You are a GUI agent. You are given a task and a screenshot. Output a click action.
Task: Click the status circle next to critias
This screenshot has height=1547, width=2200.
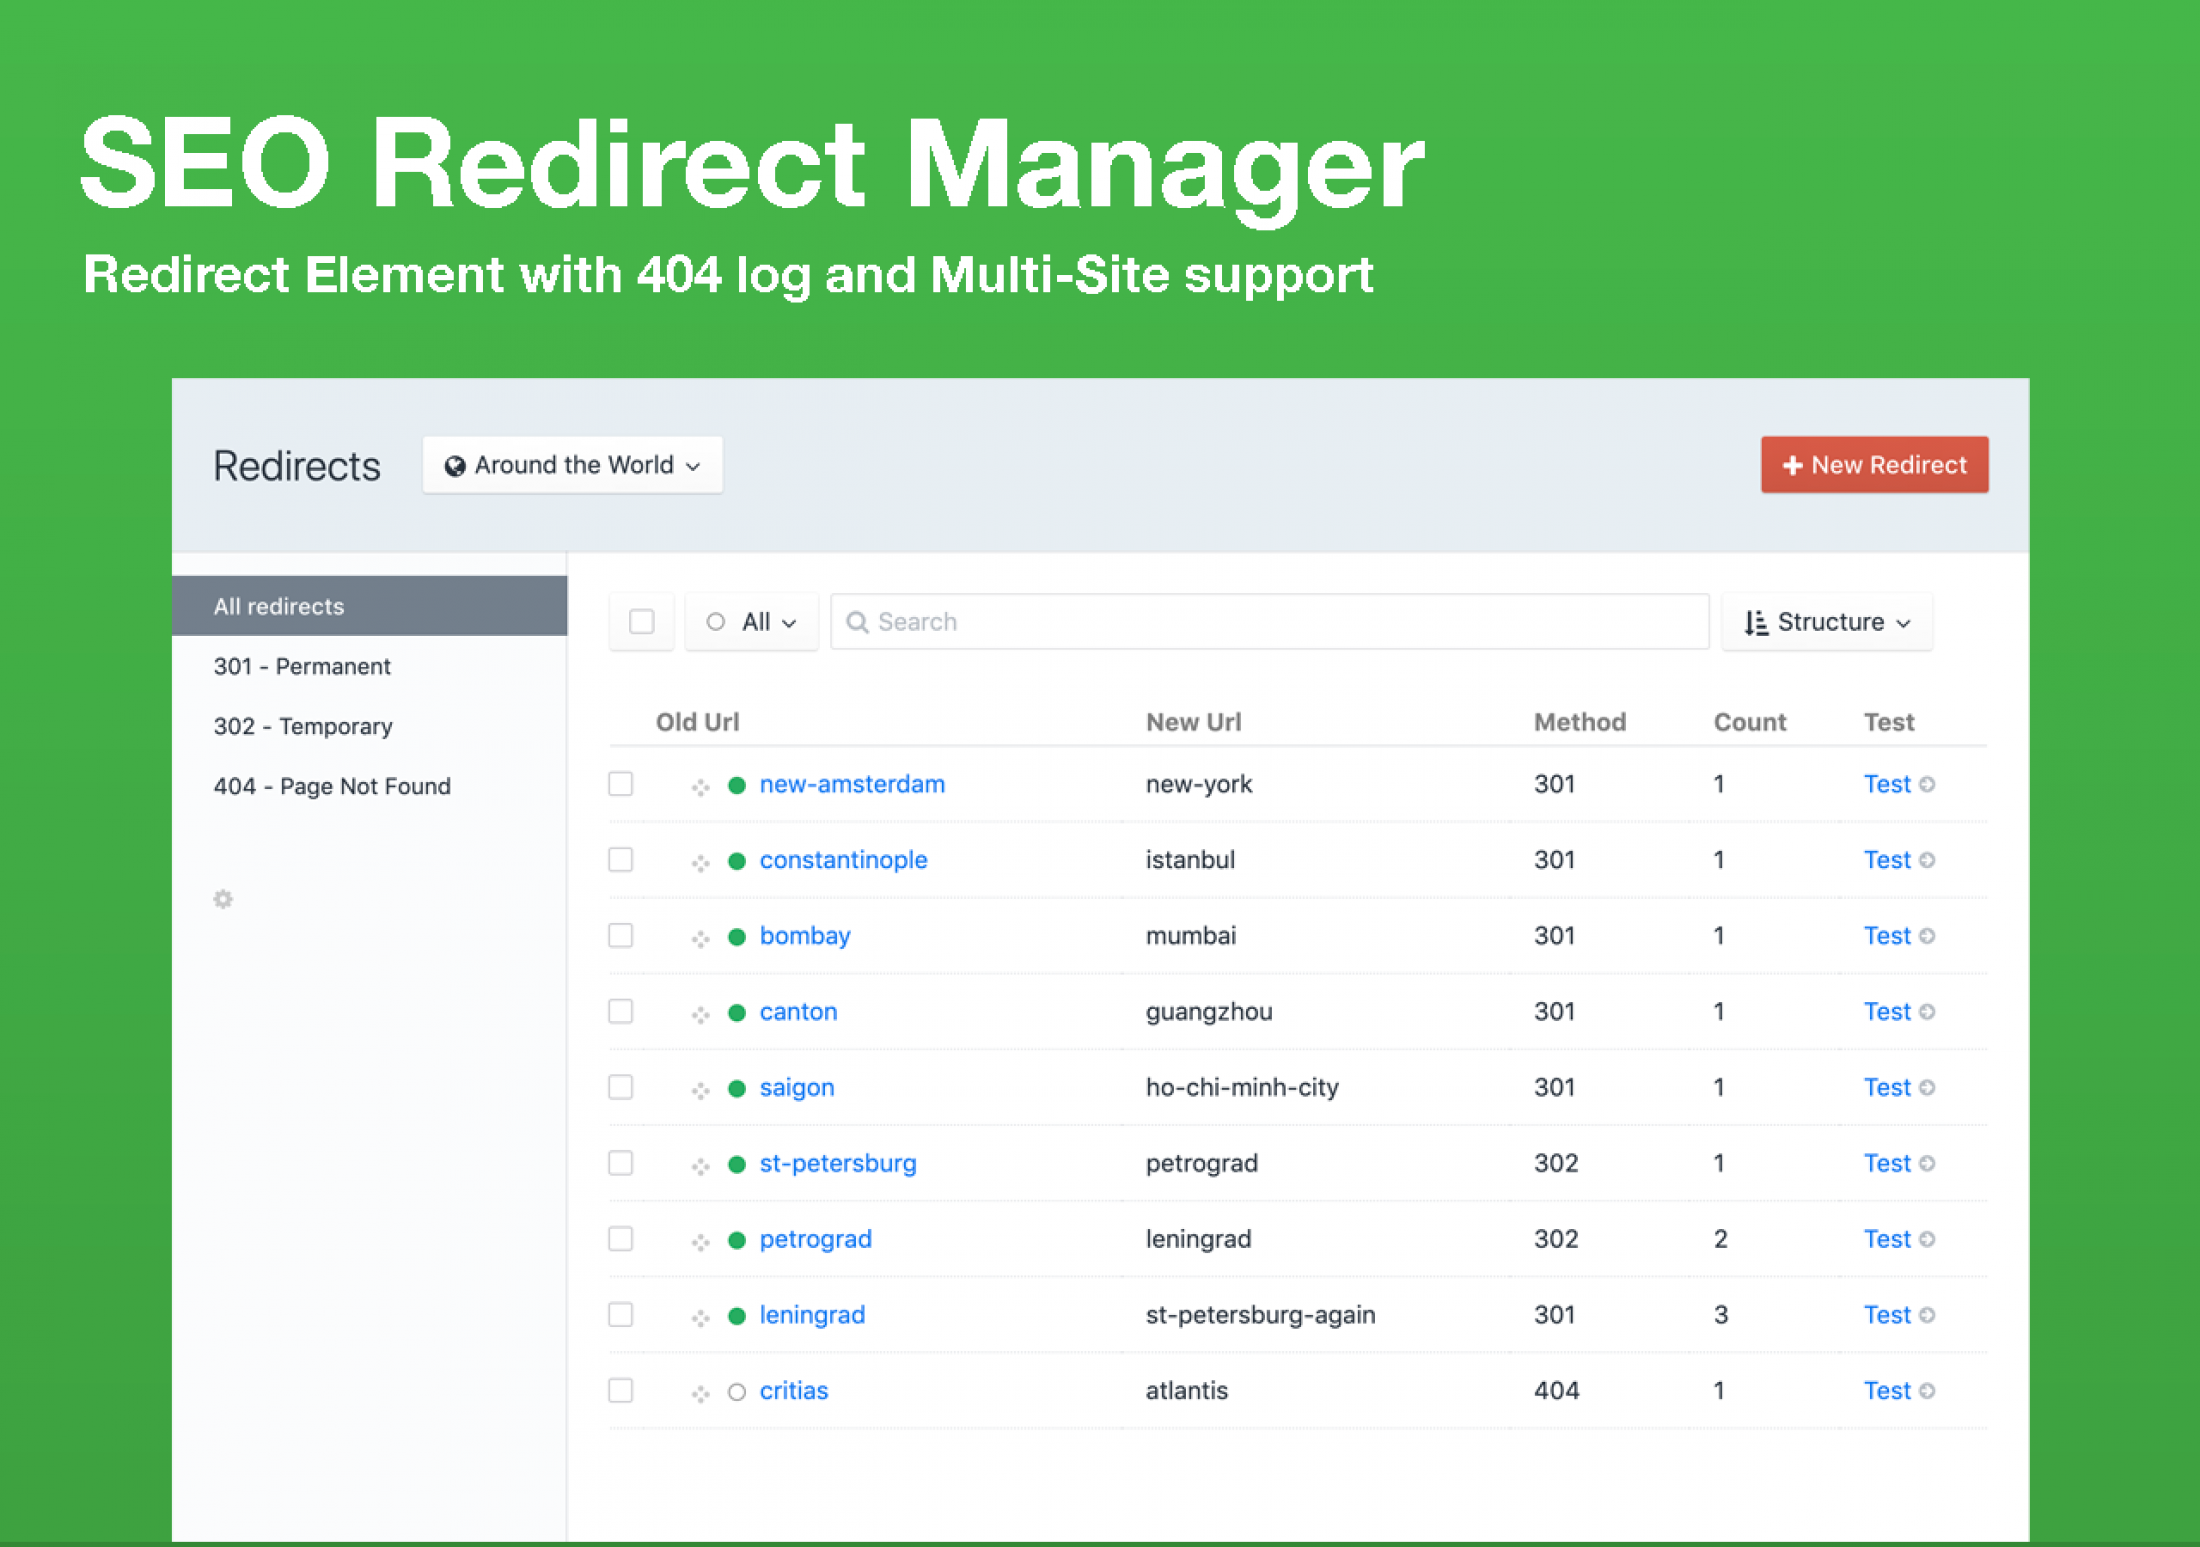(x=737, y=1390)
